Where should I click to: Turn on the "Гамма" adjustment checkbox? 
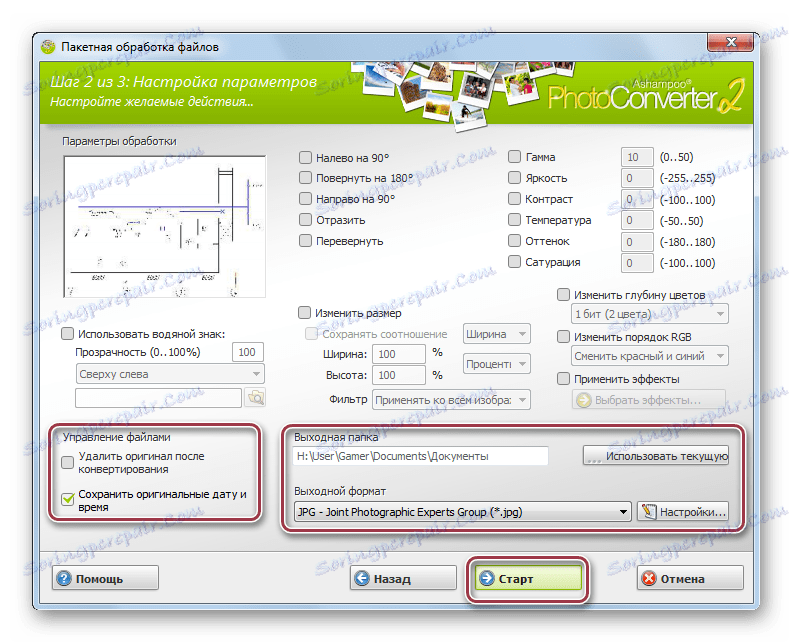tap(514, 156)
